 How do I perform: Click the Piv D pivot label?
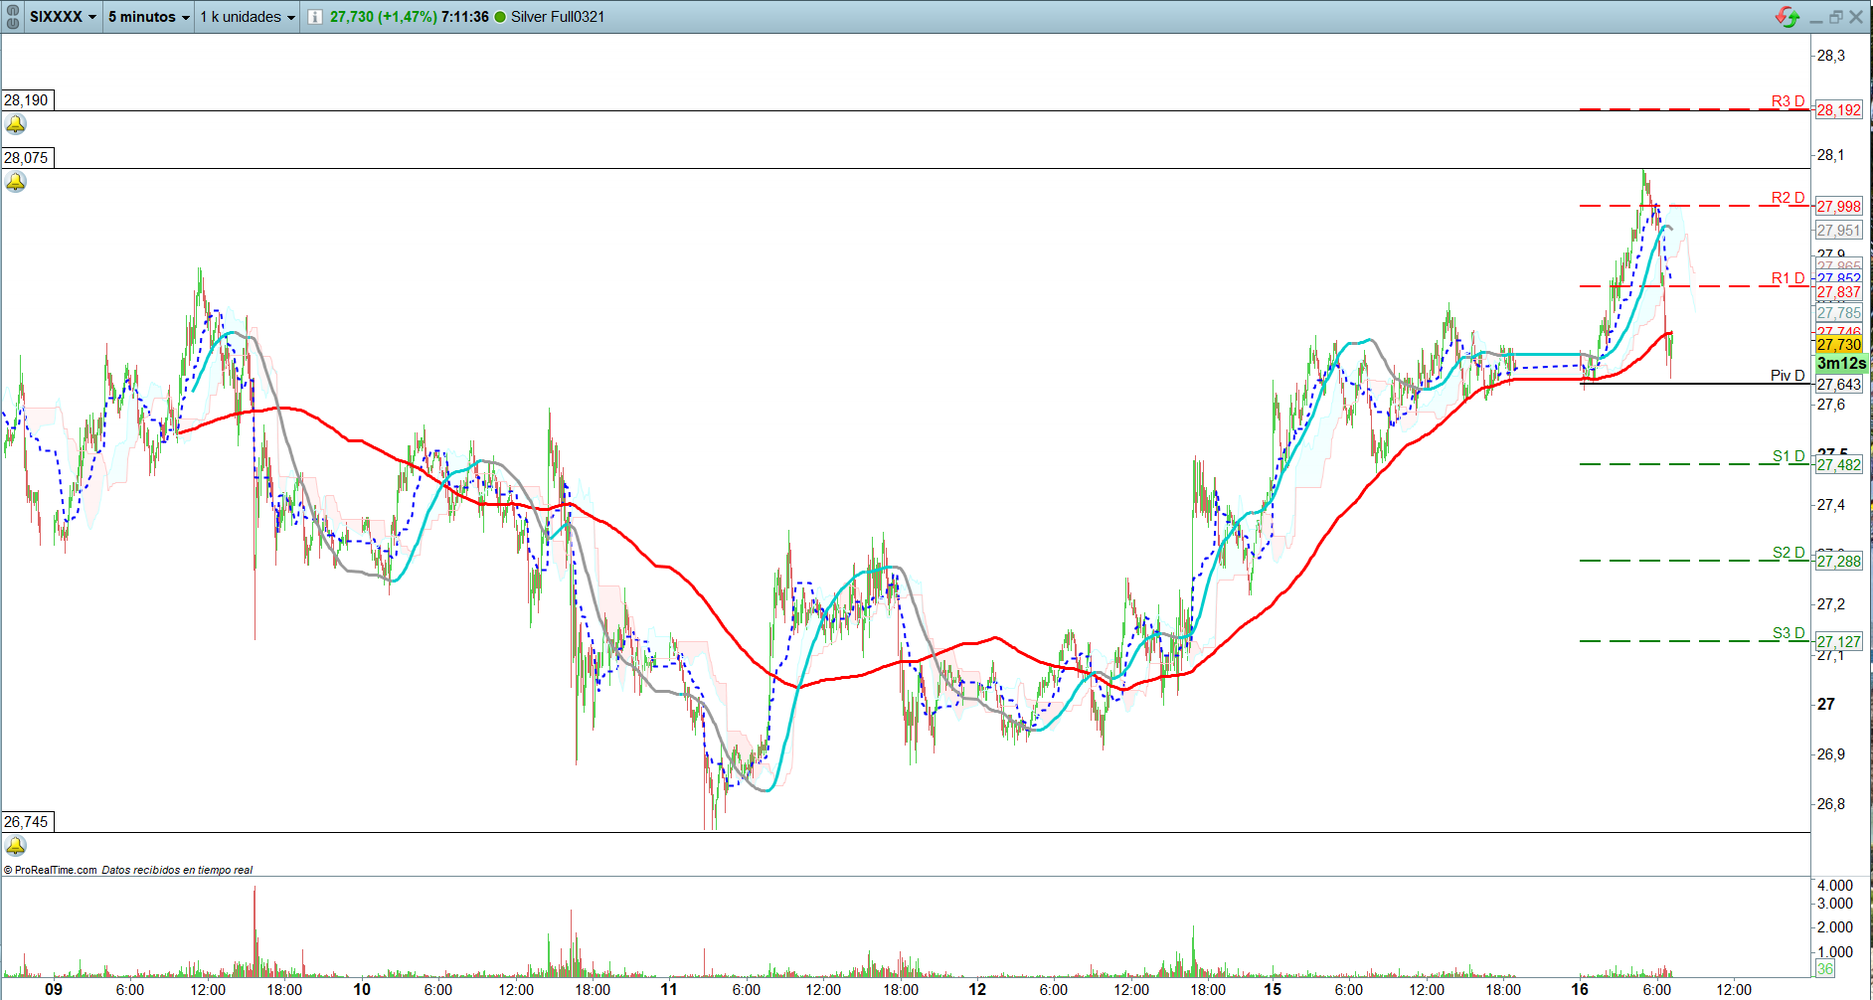pos(1788,376)
